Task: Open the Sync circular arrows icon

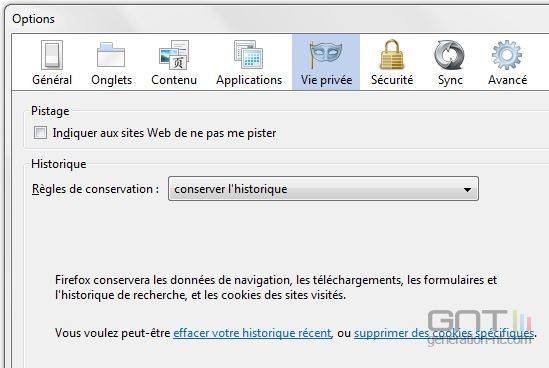Action: tap(450, 55)
